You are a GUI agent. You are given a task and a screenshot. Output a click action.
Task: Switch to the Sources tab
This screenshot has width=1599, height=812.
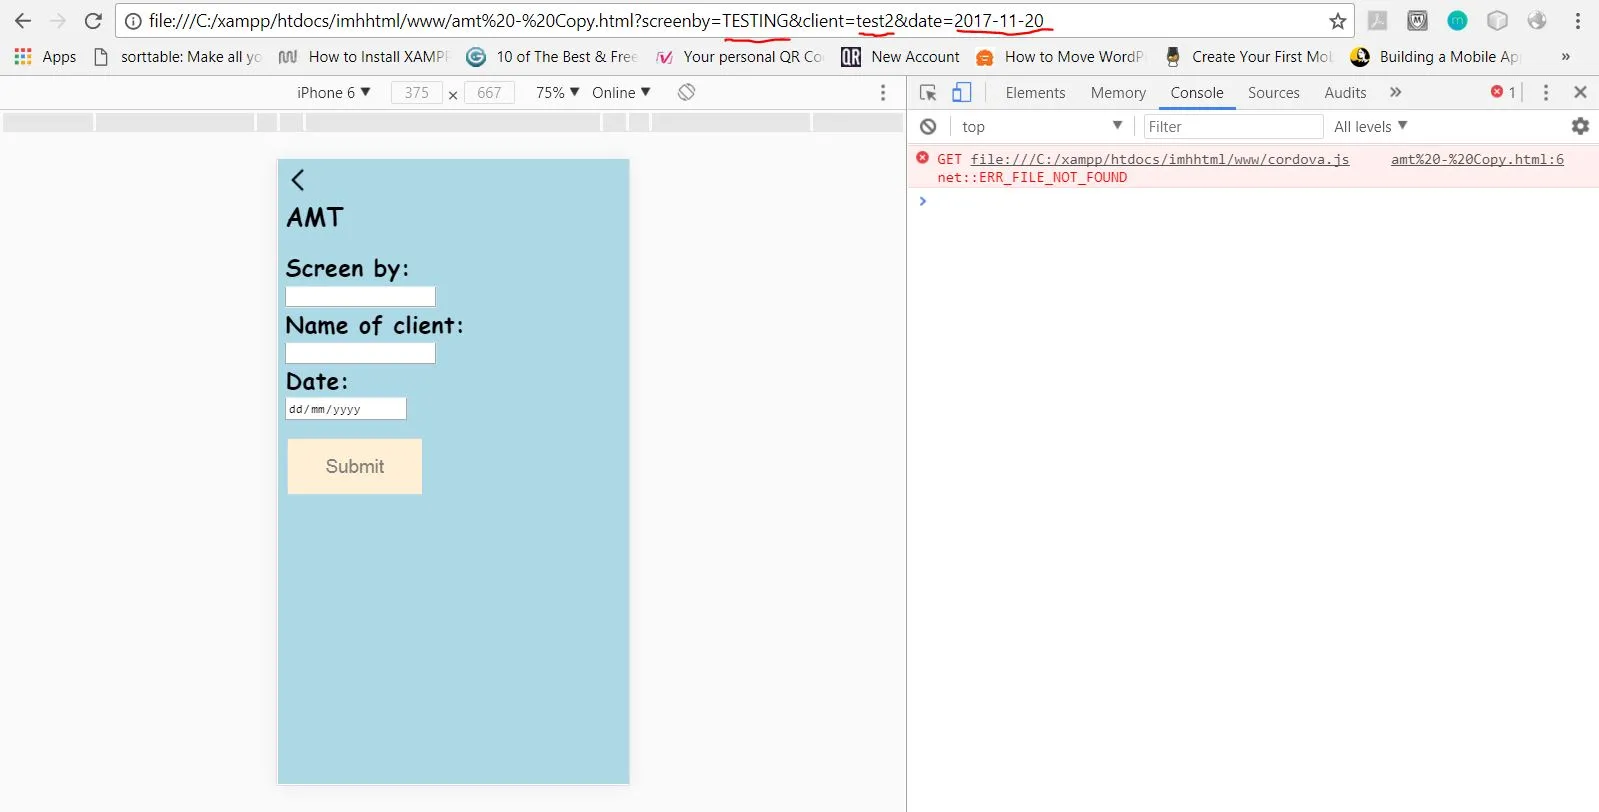click(1273, 92)
